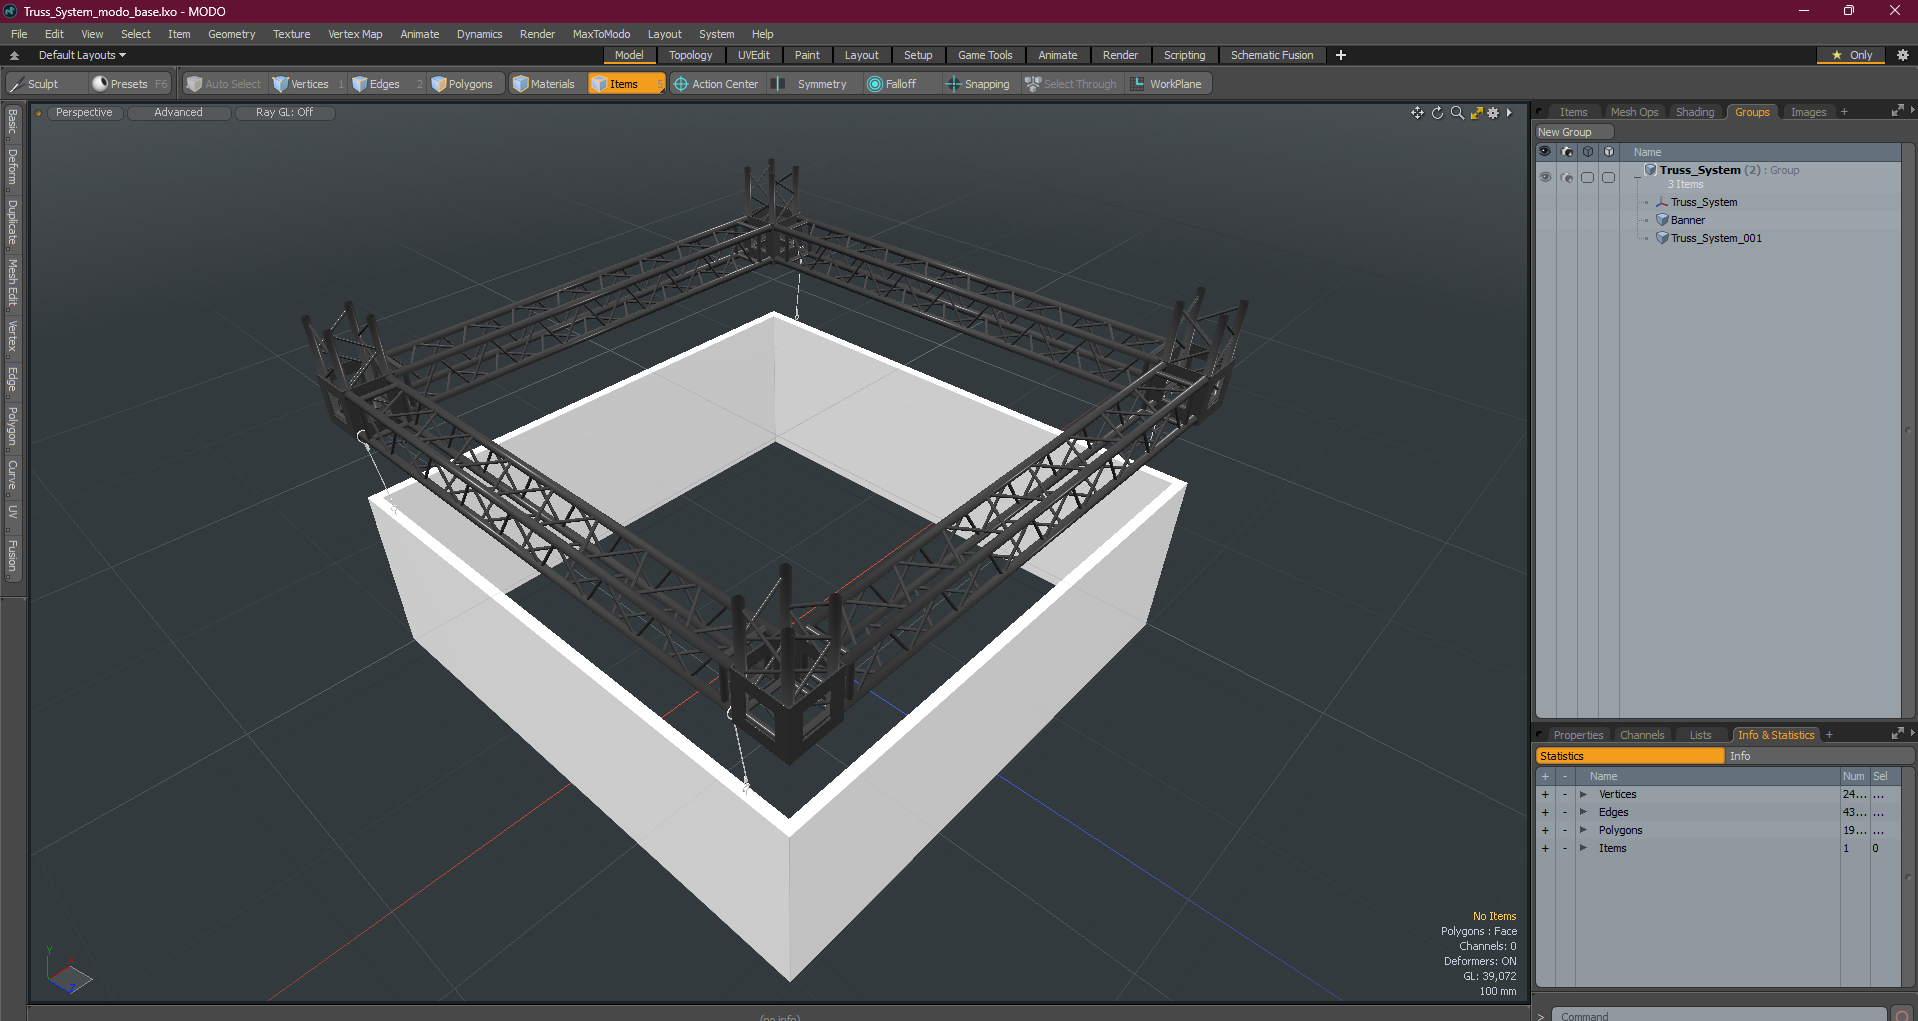Switch to the Channels tab

point(1641,735)
